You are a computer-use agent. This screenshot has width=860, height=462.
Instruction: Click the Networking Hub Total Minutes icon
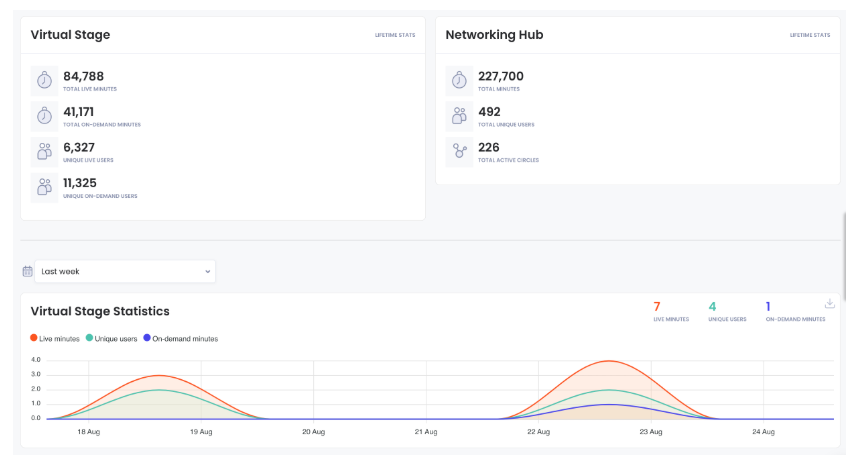click(x=459, y=80)
